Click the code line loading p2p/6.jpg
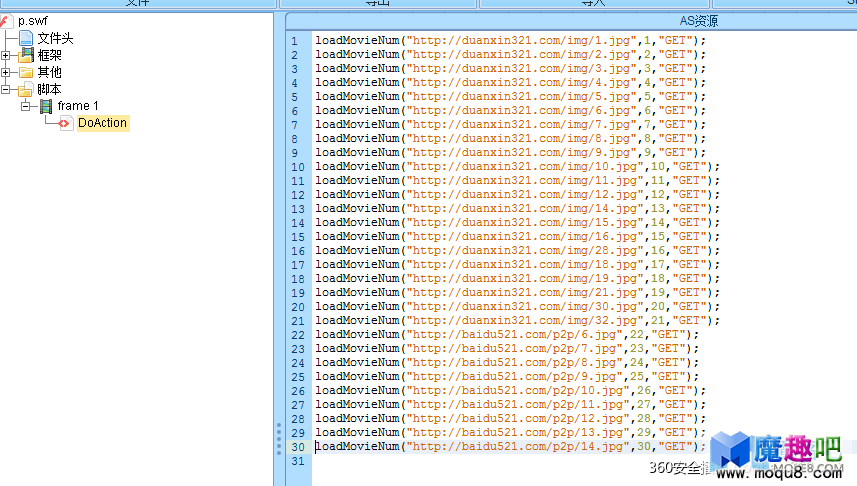This screenshot has height=486, width=857. pyautogui.click(x=507, y=335)
